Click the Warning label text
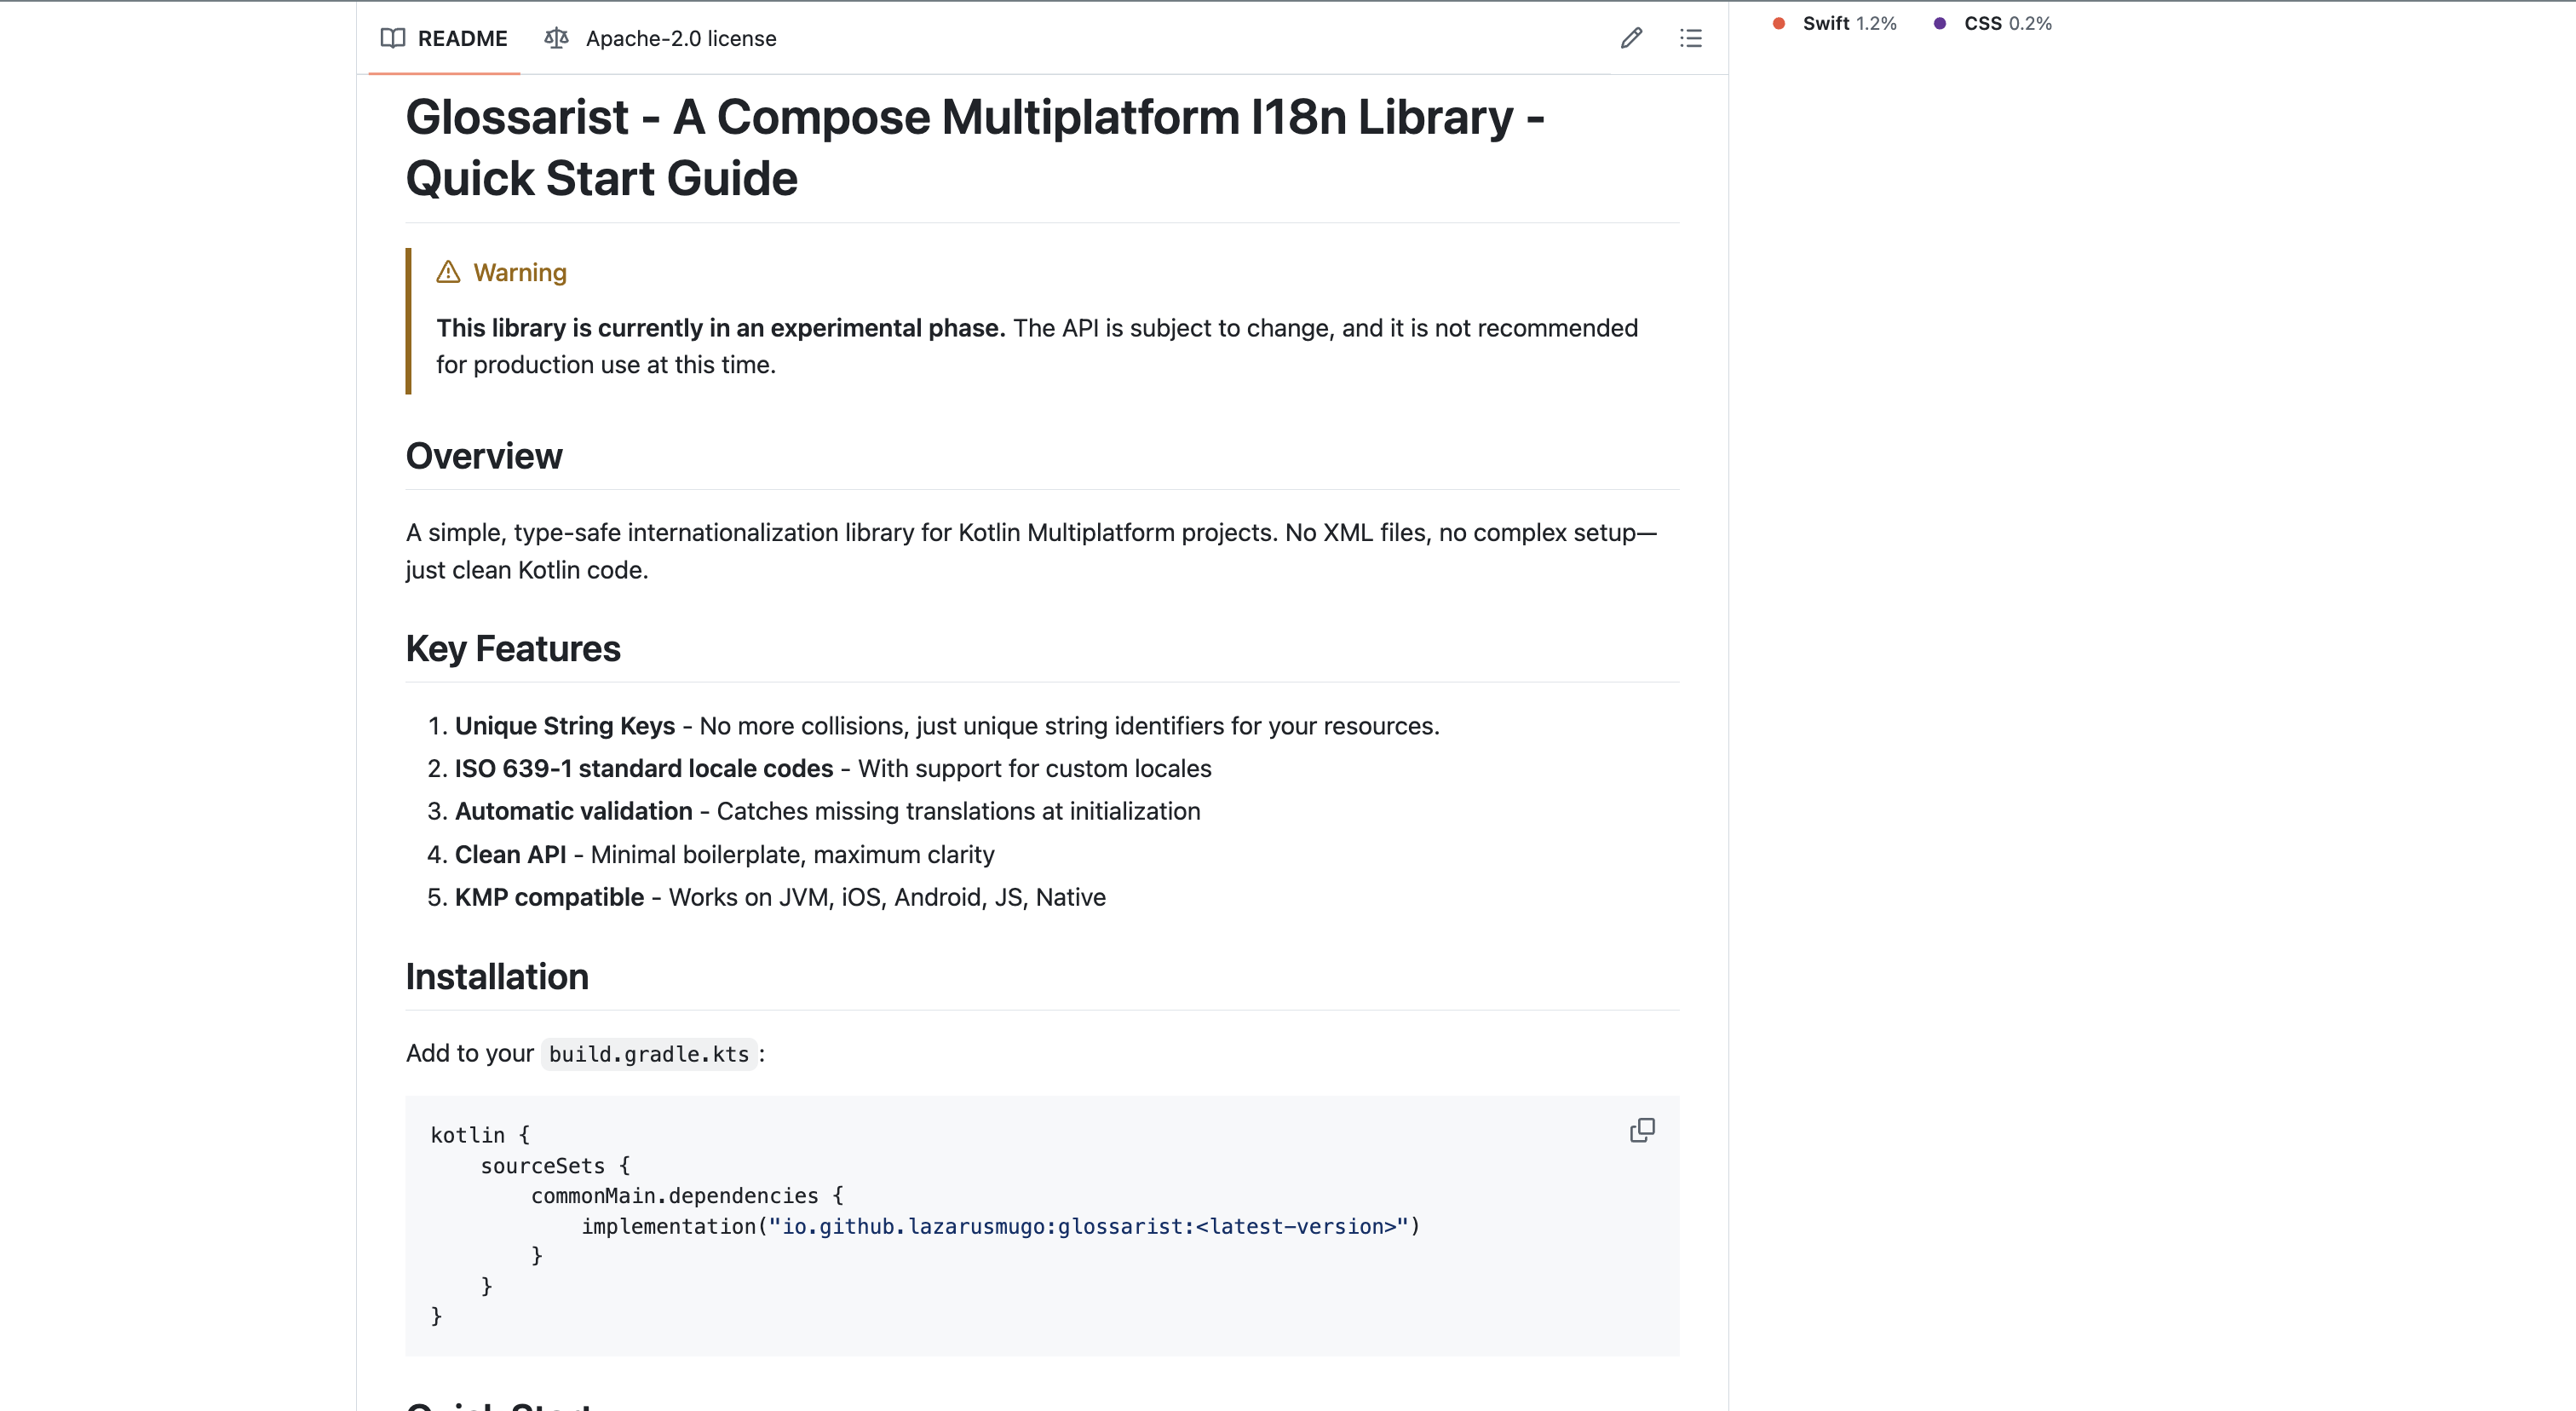The image size is (2576, 1411). pyautogui.click(x=520, y=272)
